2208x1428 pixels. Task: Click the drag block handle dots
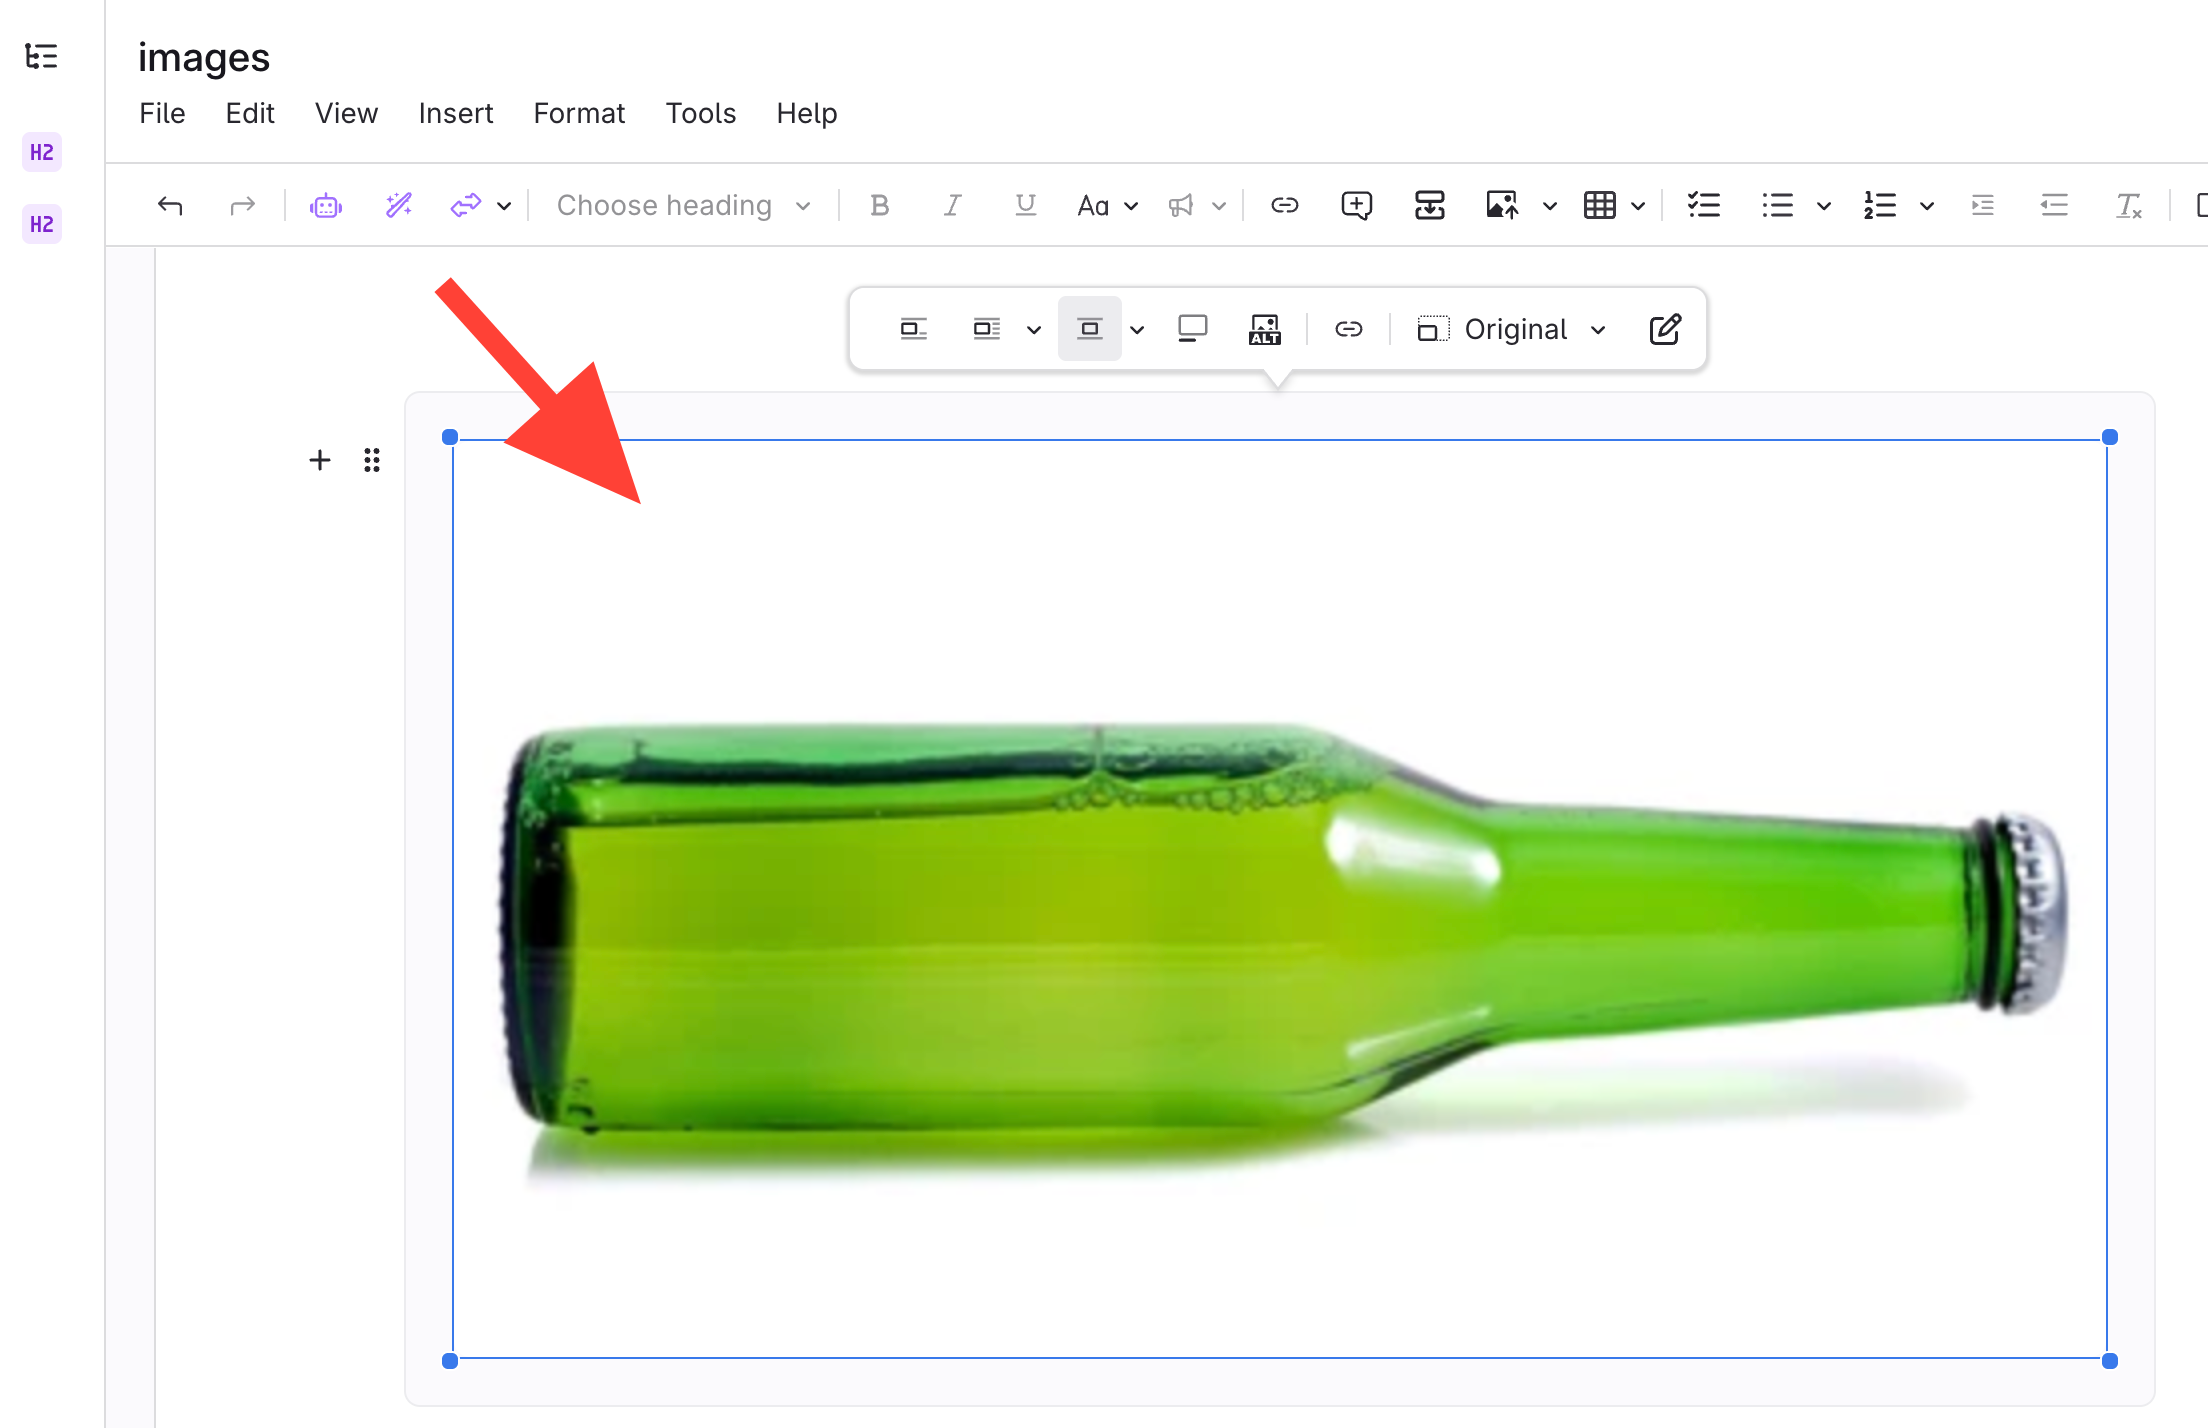tap(372, 460)
